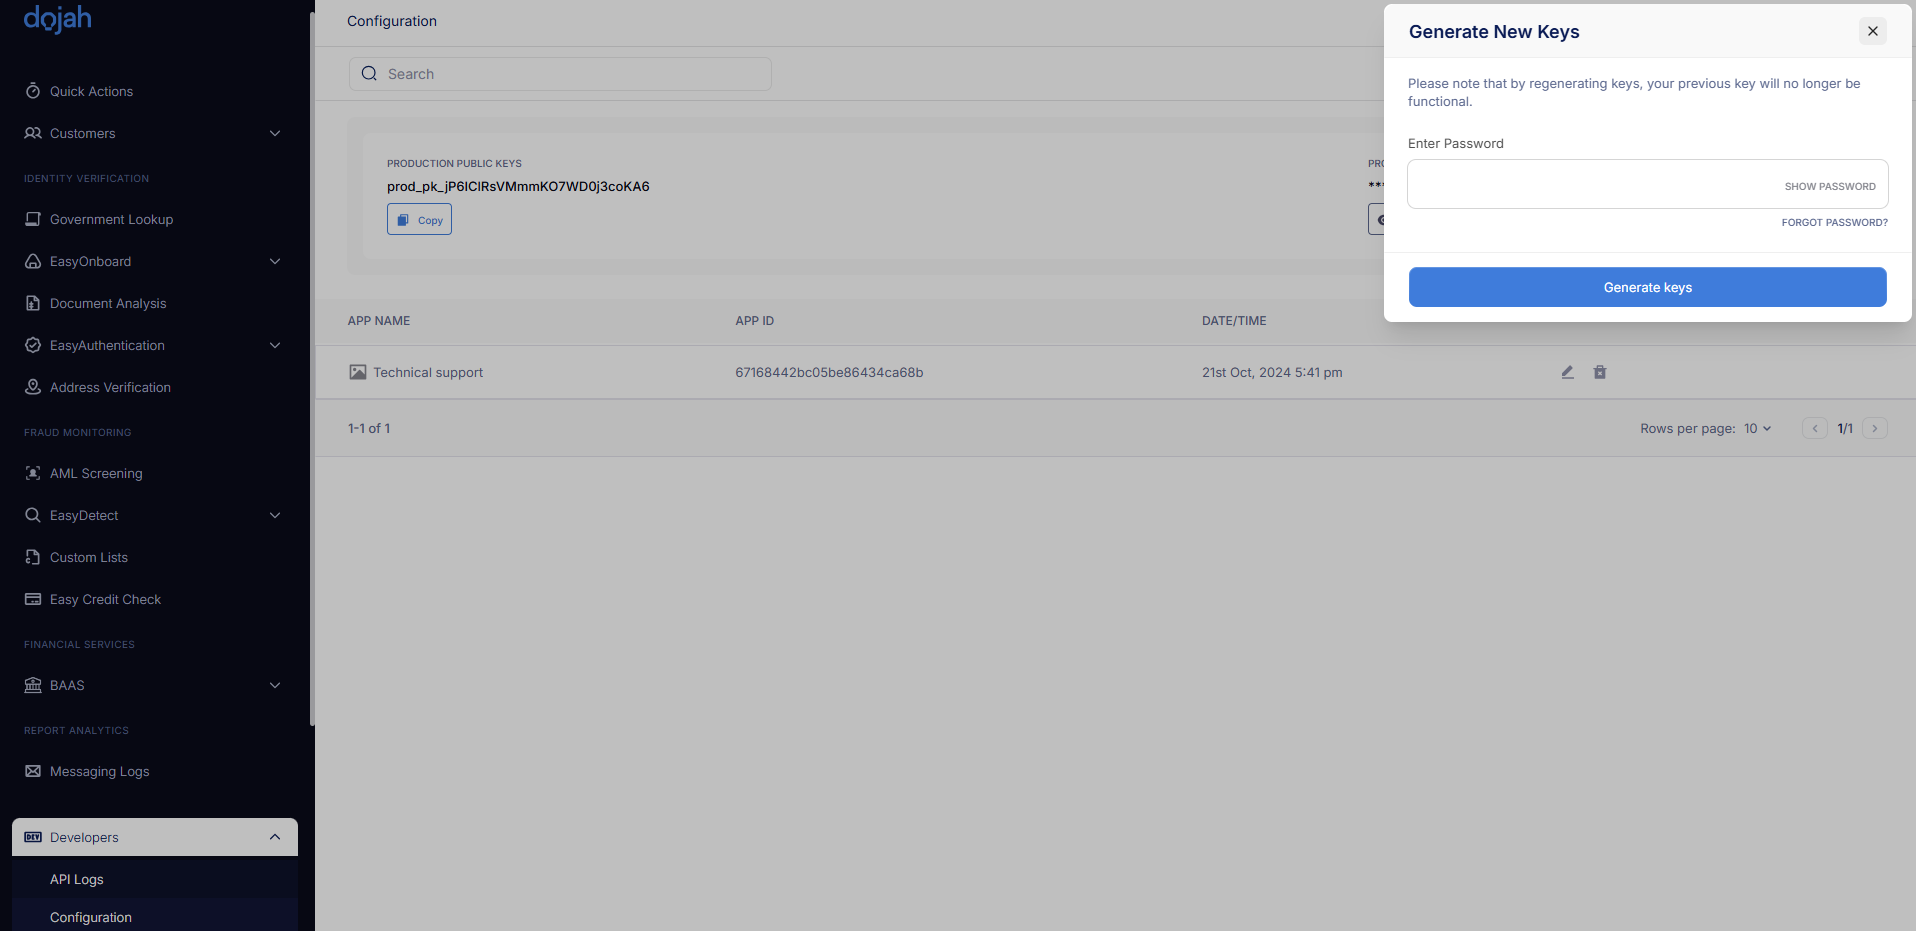Click the Messaging Logs envelope icon
Viewport: 1916px width, 931px height.
click(x=33, y=771)
